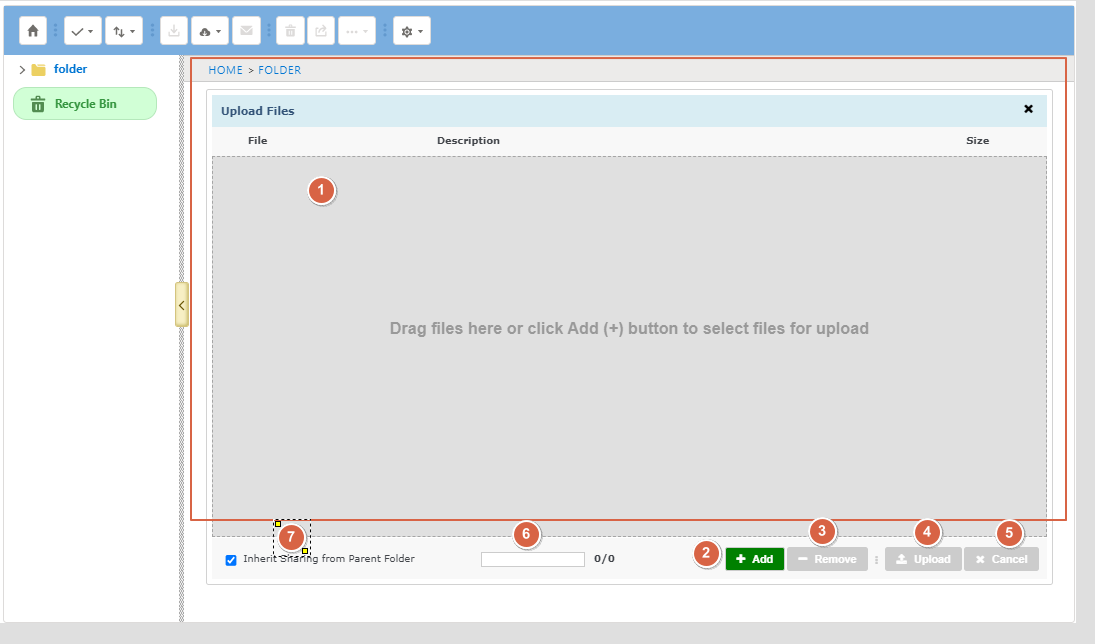
Task: Collapse the left sidebar panel handle
Action: [x=181, y=304]
